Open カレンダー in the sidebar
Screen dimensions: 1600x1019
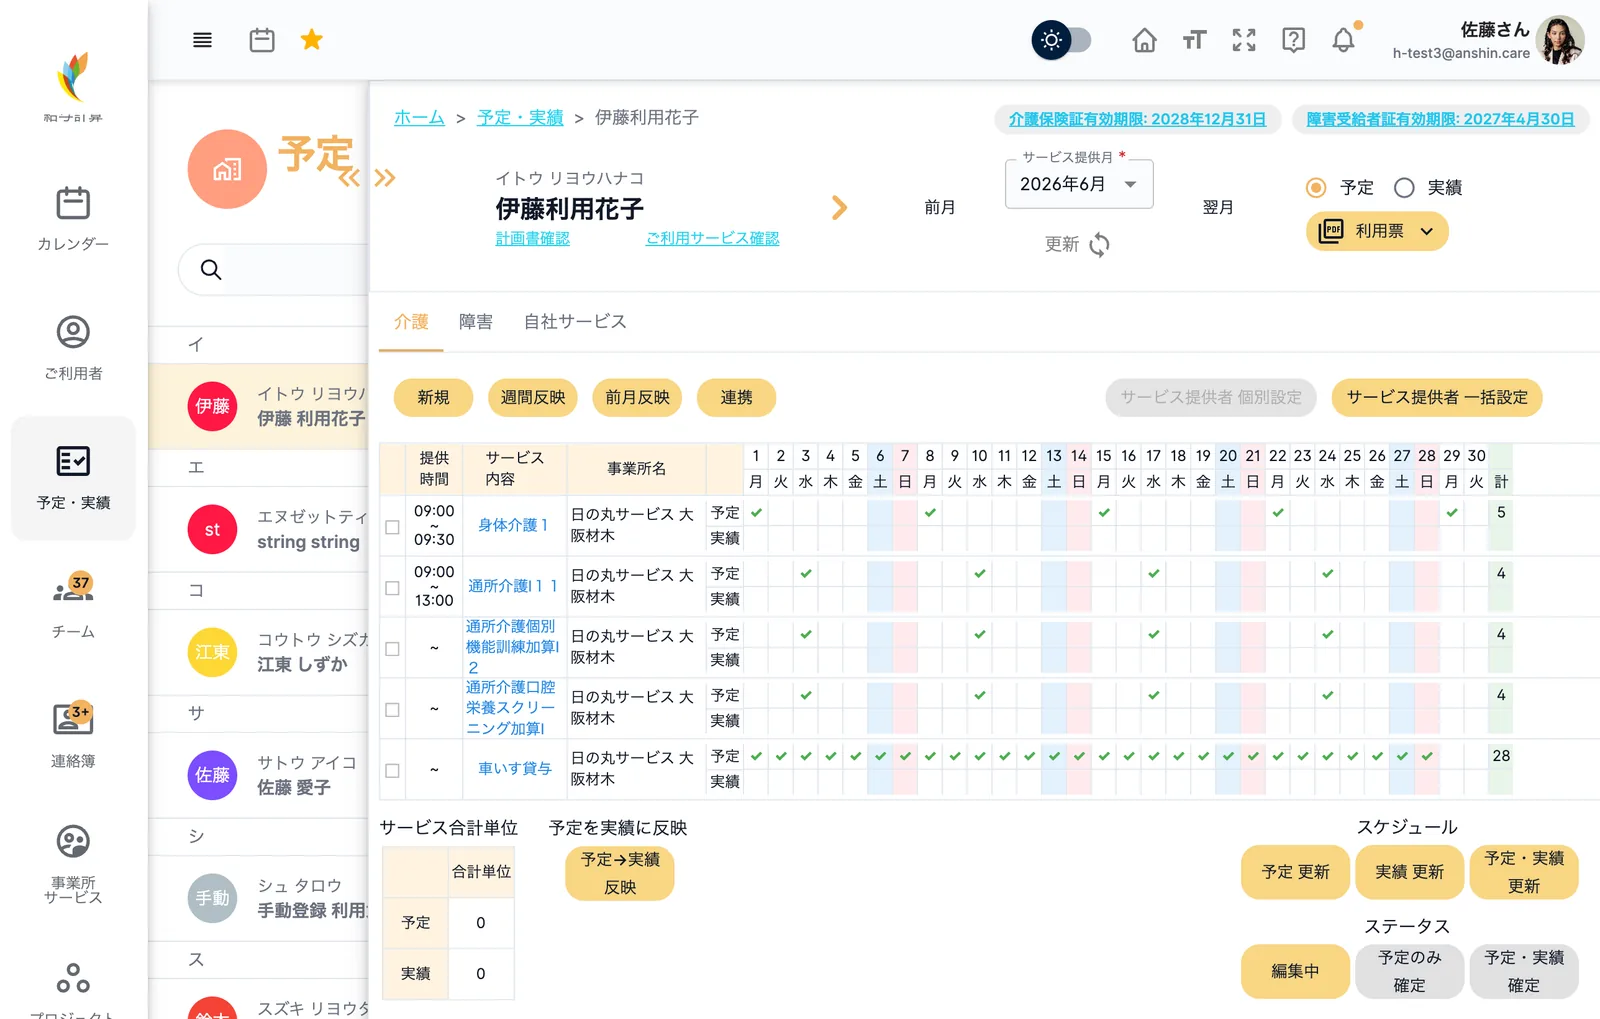pyautogui.click(x=73, y=219)
